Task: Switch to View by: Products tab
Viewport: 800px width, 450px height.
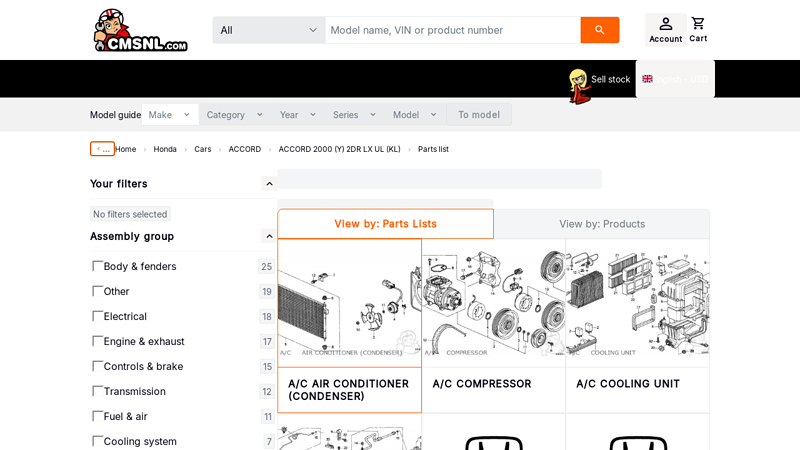Action: pyautogui.click(x=602, y=224)
